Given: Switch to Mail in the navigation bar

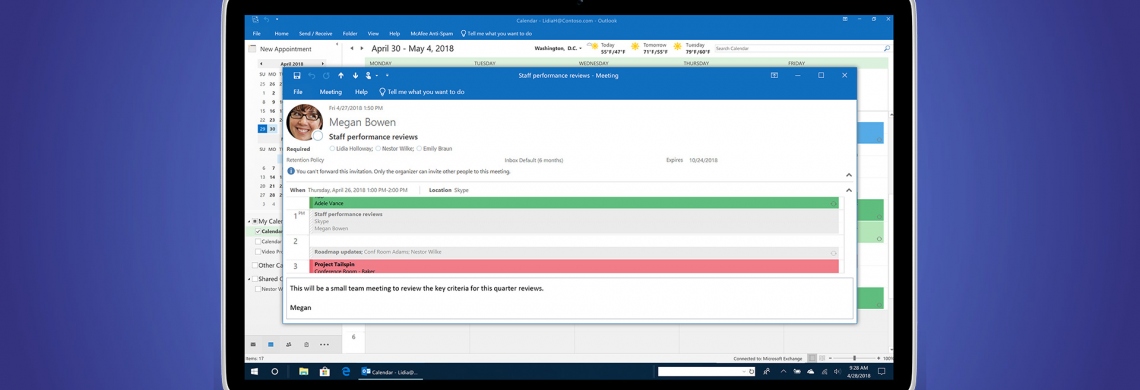Looking at the screenshot, I should [x=253, y=344].
